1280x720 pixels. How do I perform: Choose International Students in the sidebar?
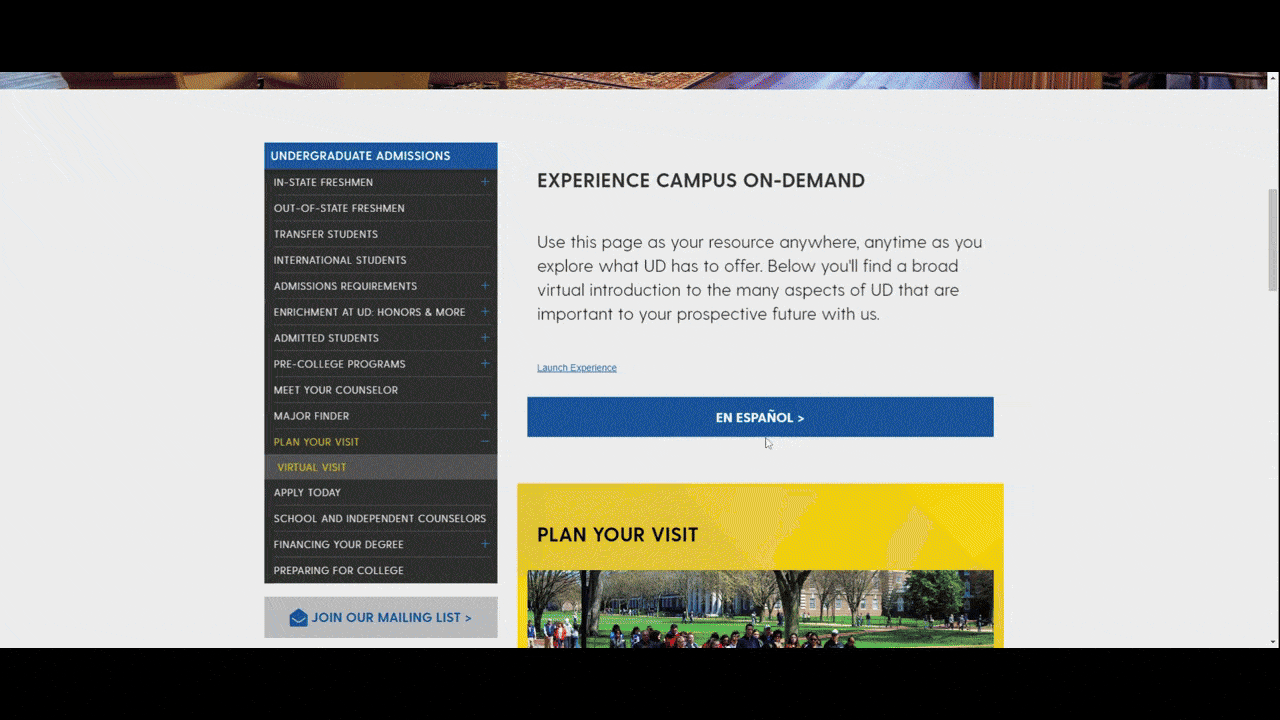click(x=340, y=260)
